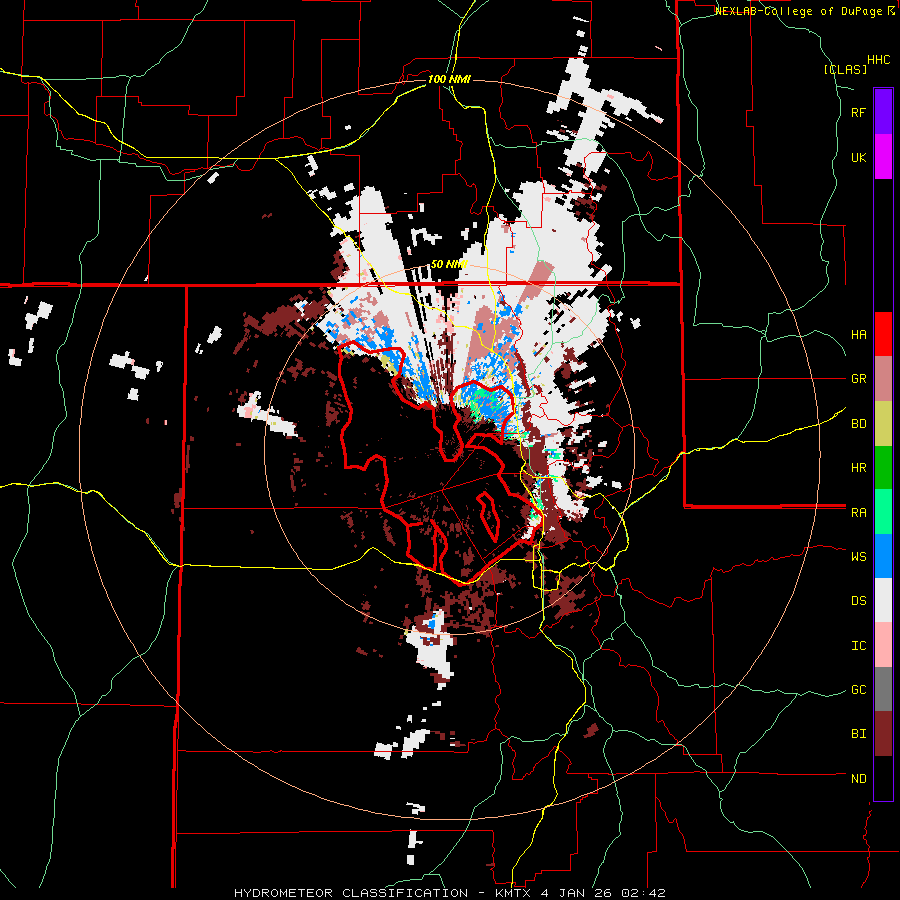Click the GC legend label
900x900 pixels.
858,690
